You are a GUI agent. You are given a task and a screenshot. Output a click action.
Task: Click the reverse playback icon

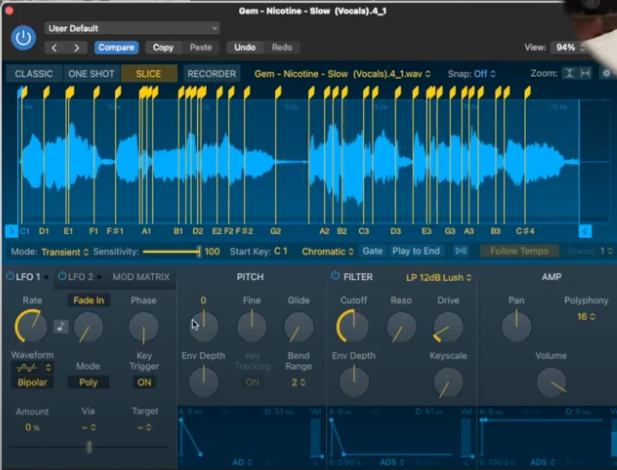point(461,251)
